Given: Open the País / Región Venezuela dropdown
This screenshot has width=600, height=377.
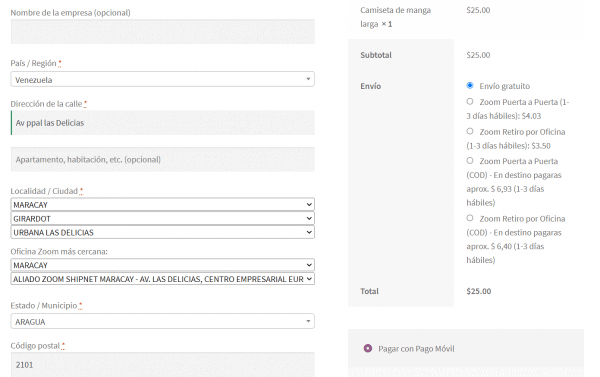Looking at the screenshot, I should click(x=163, y=79).
